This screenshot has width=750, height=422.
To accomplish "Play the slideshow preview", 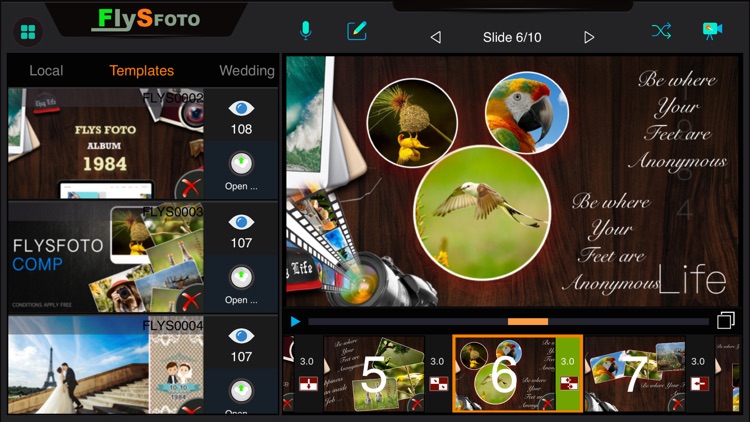I will point(296,321).
